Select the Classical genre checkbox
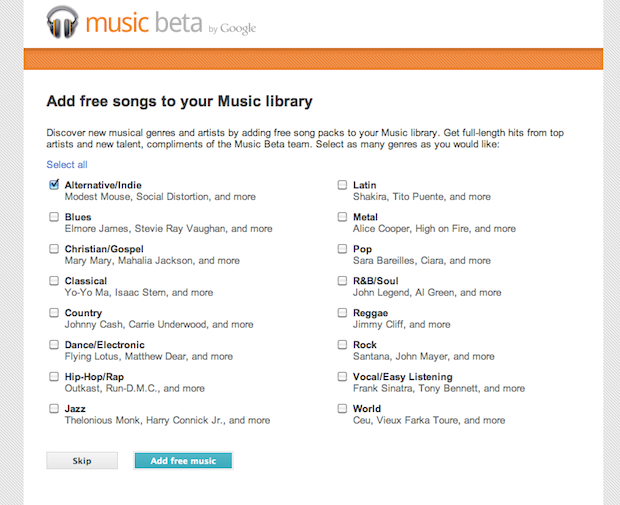The height and width of the screenshot is (505, 620). coord(53,281)
